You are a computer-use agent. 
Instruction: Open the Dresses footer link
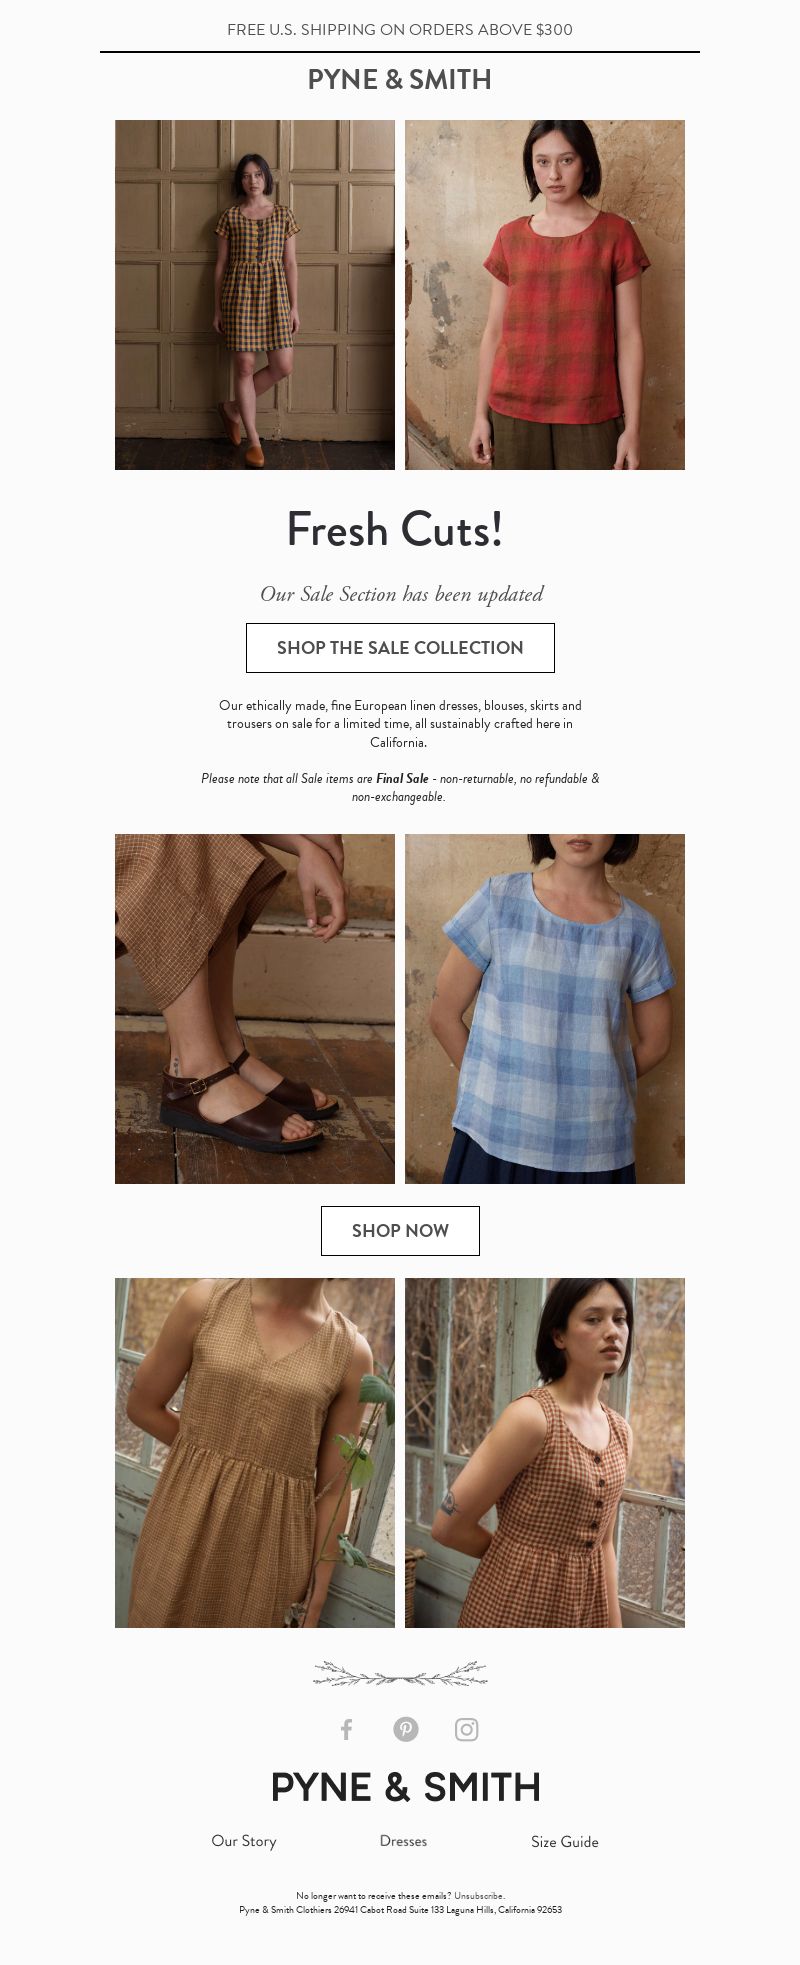(x=403, y=1841)
